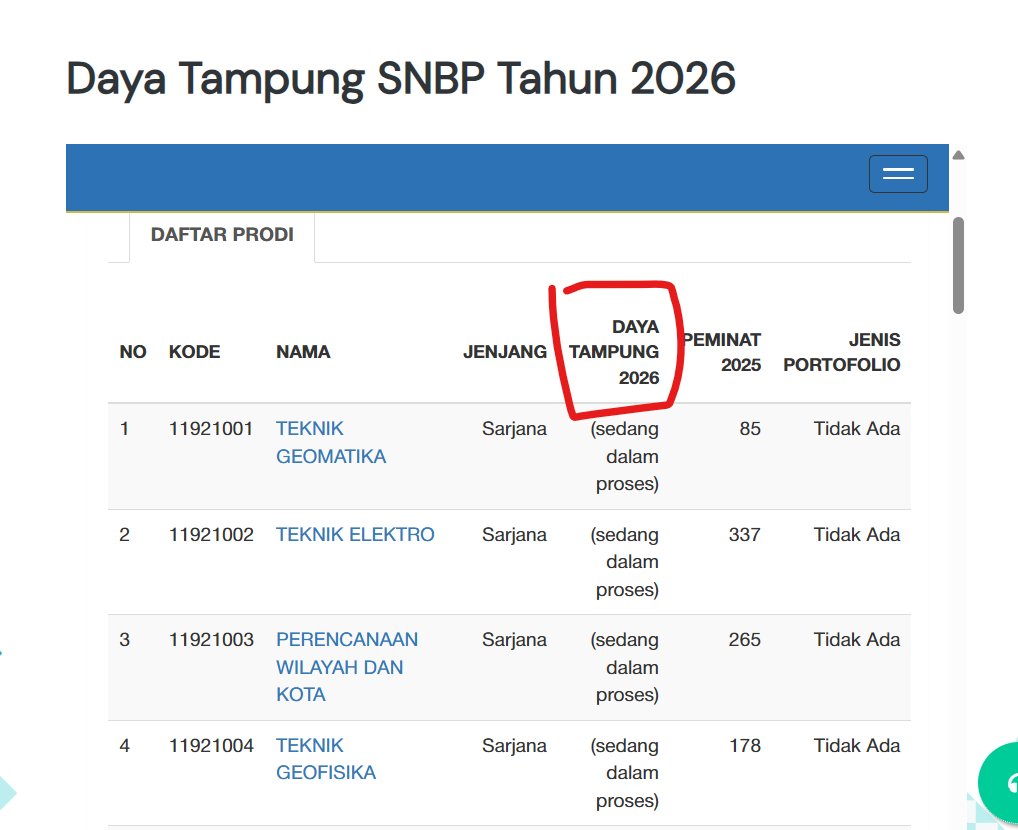Select code cell 11921003
Image resolution: width=1018 pixels, height=830 pixels.
[x=211, y=640]
